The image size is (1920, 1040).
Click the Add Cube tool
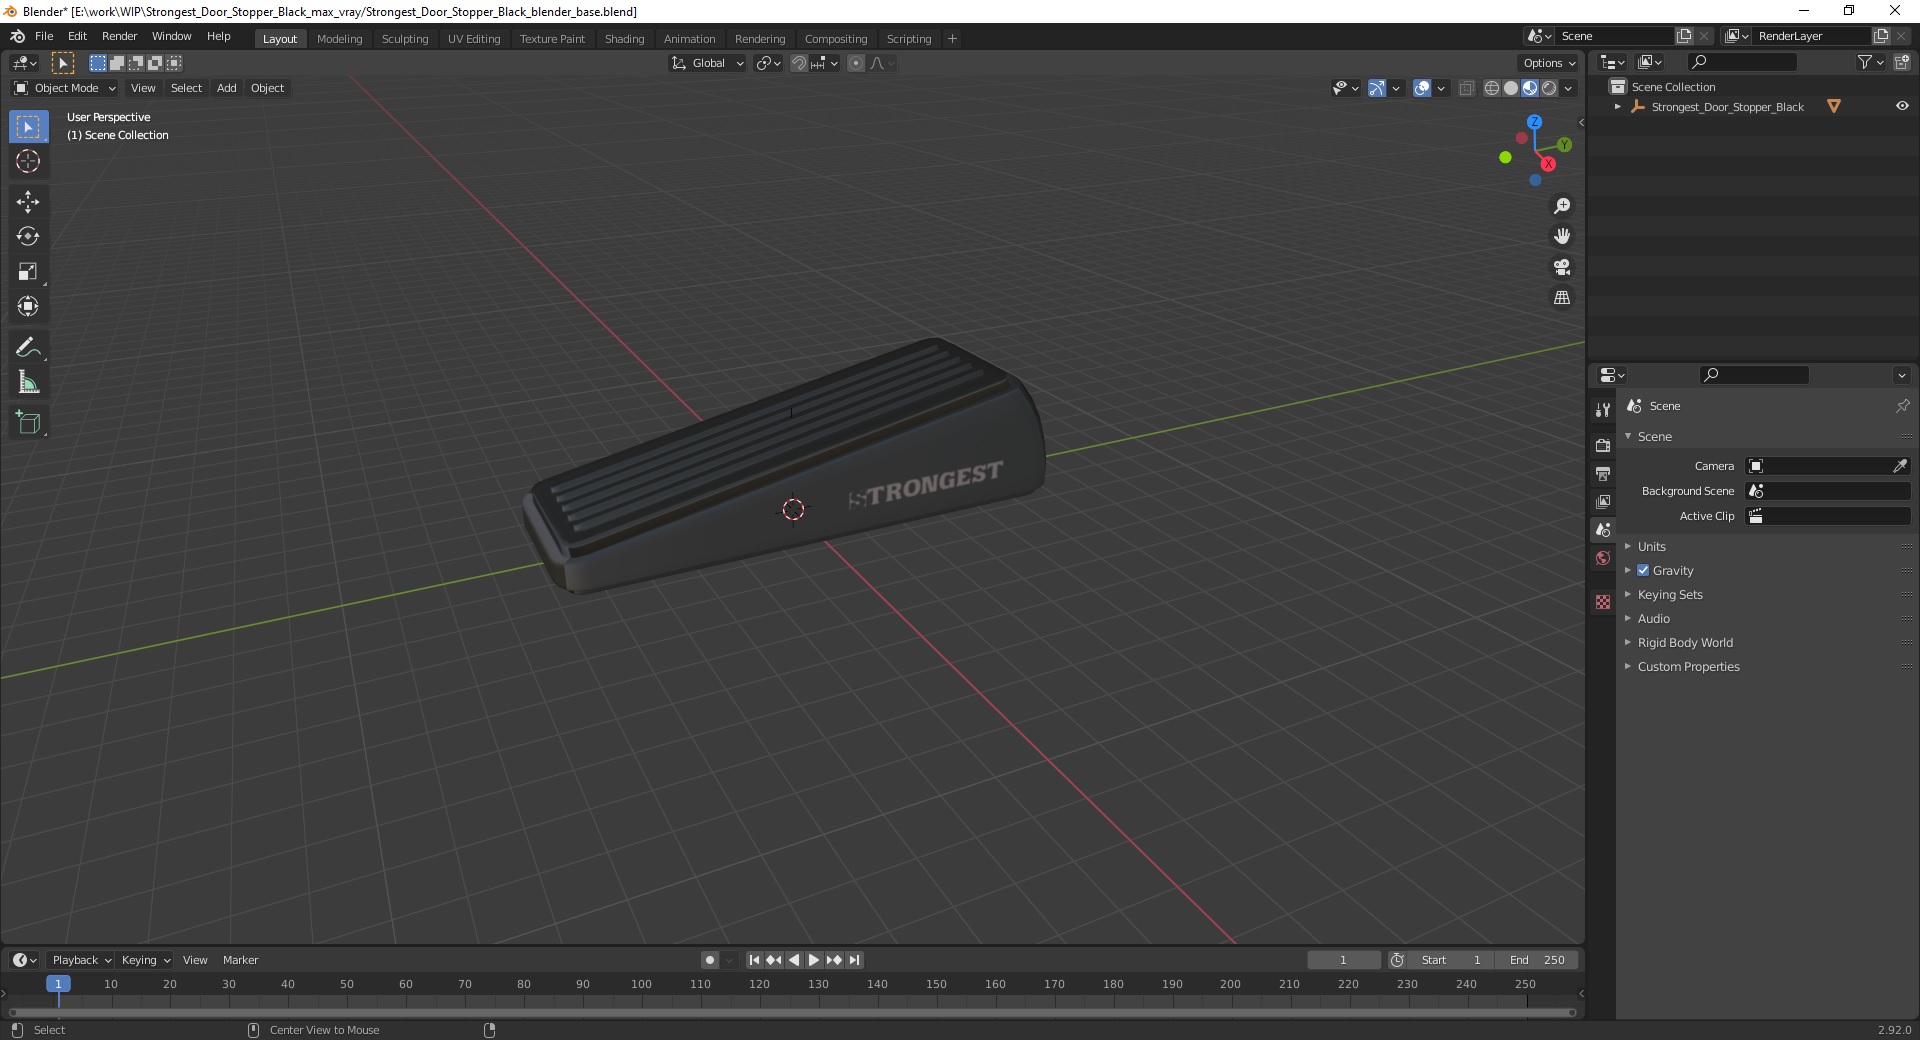coord(28,423)
